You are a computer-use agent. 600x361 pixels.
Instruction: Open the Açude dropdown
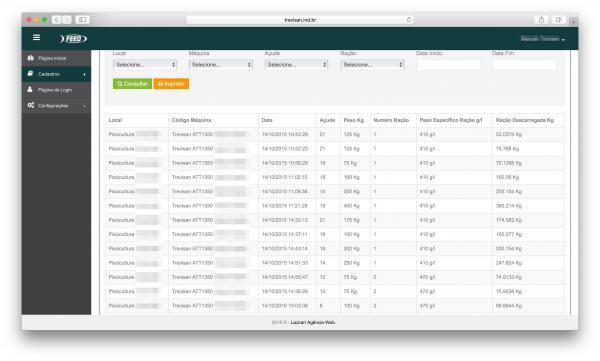[x=297, y=65]
